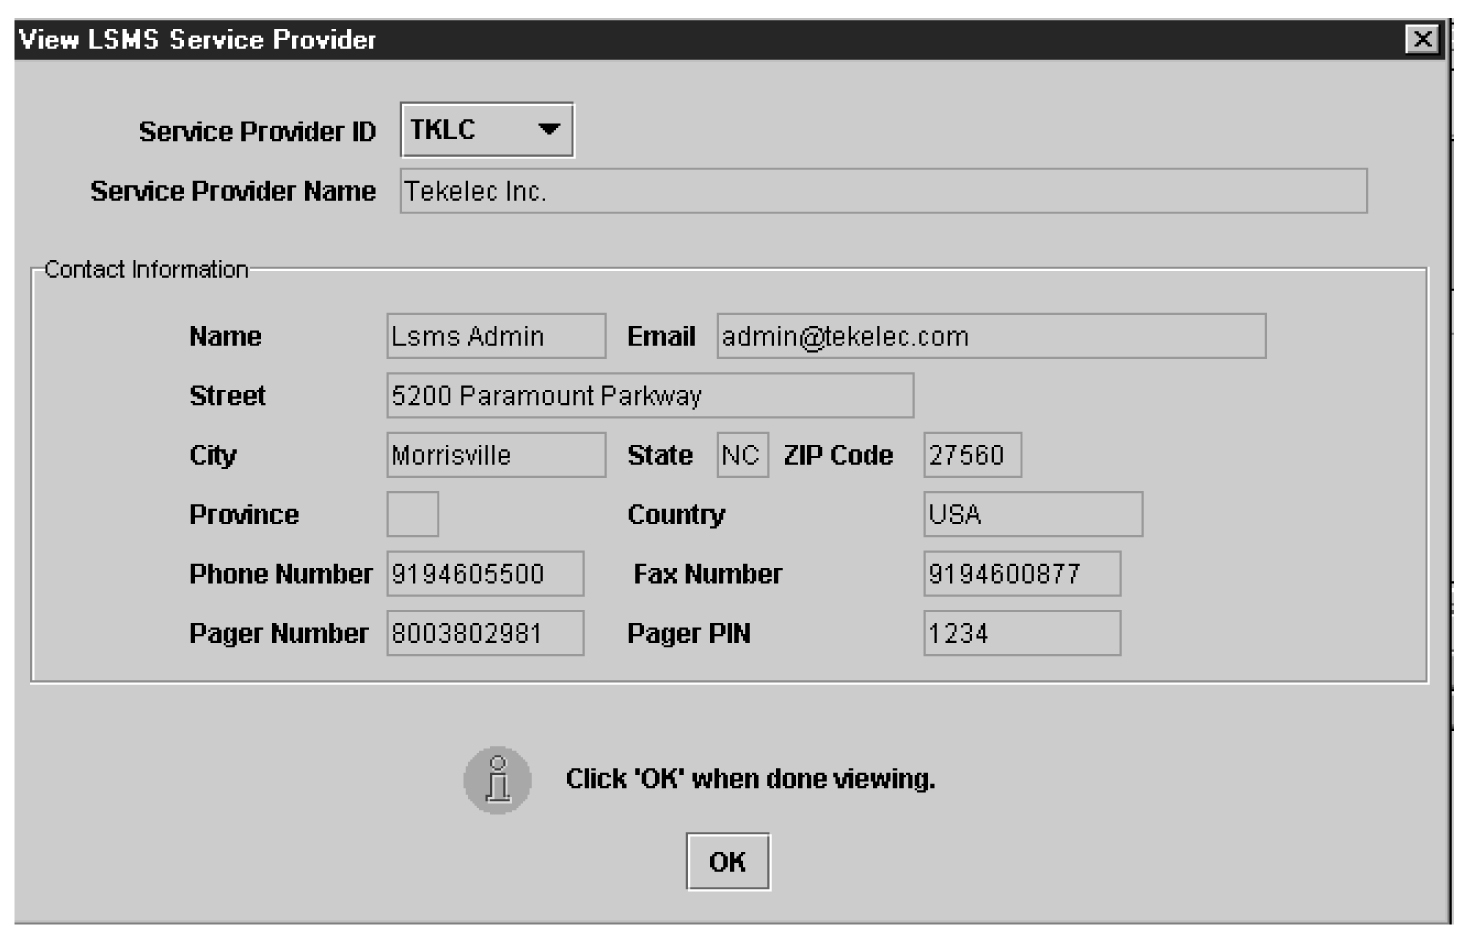Click the ZIP Code field 27560

pos(972,455)
